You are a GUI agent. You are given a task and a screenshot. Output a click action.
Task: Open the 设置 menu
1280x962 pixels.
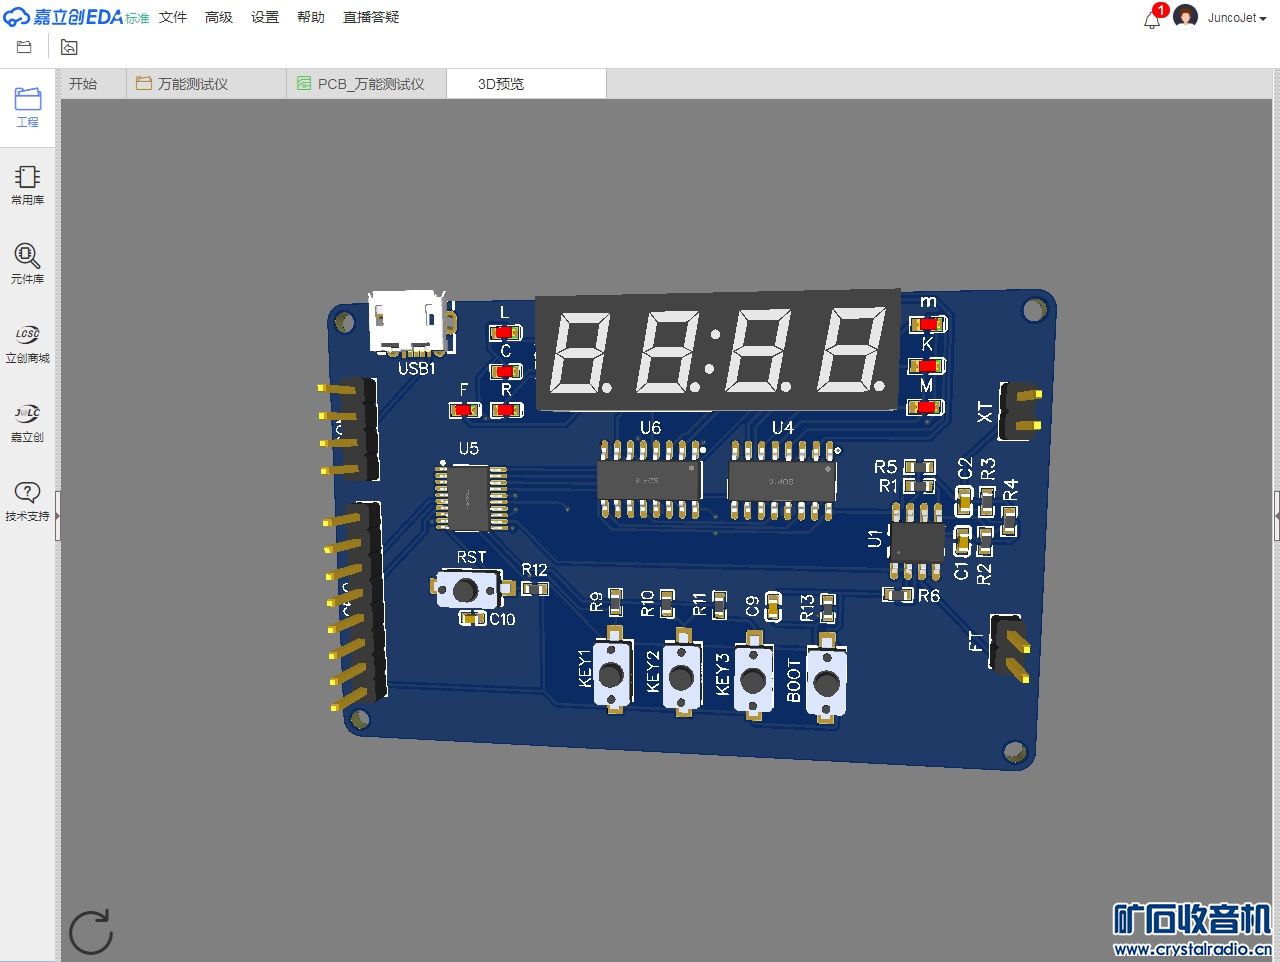tap(265, 17)
